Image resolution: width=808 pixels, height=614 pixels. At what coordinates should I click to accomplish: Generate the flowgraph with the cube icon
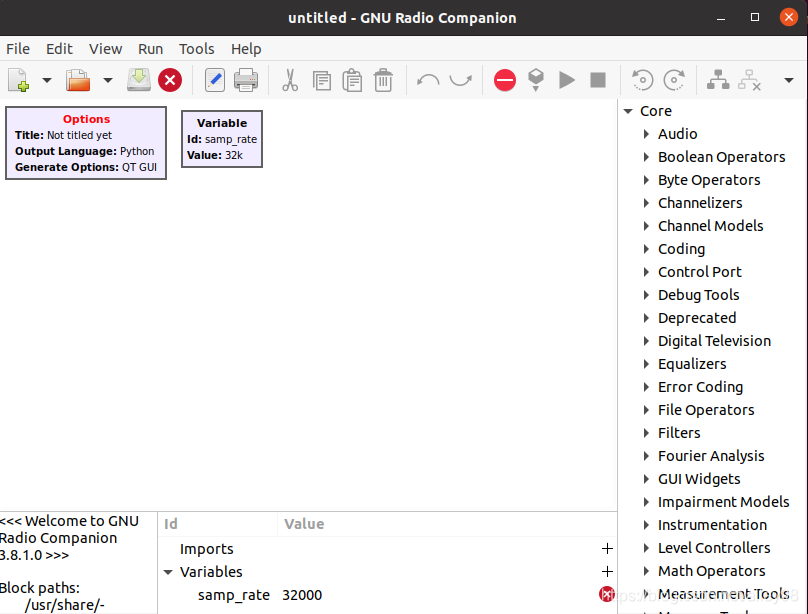click(536, 80)
